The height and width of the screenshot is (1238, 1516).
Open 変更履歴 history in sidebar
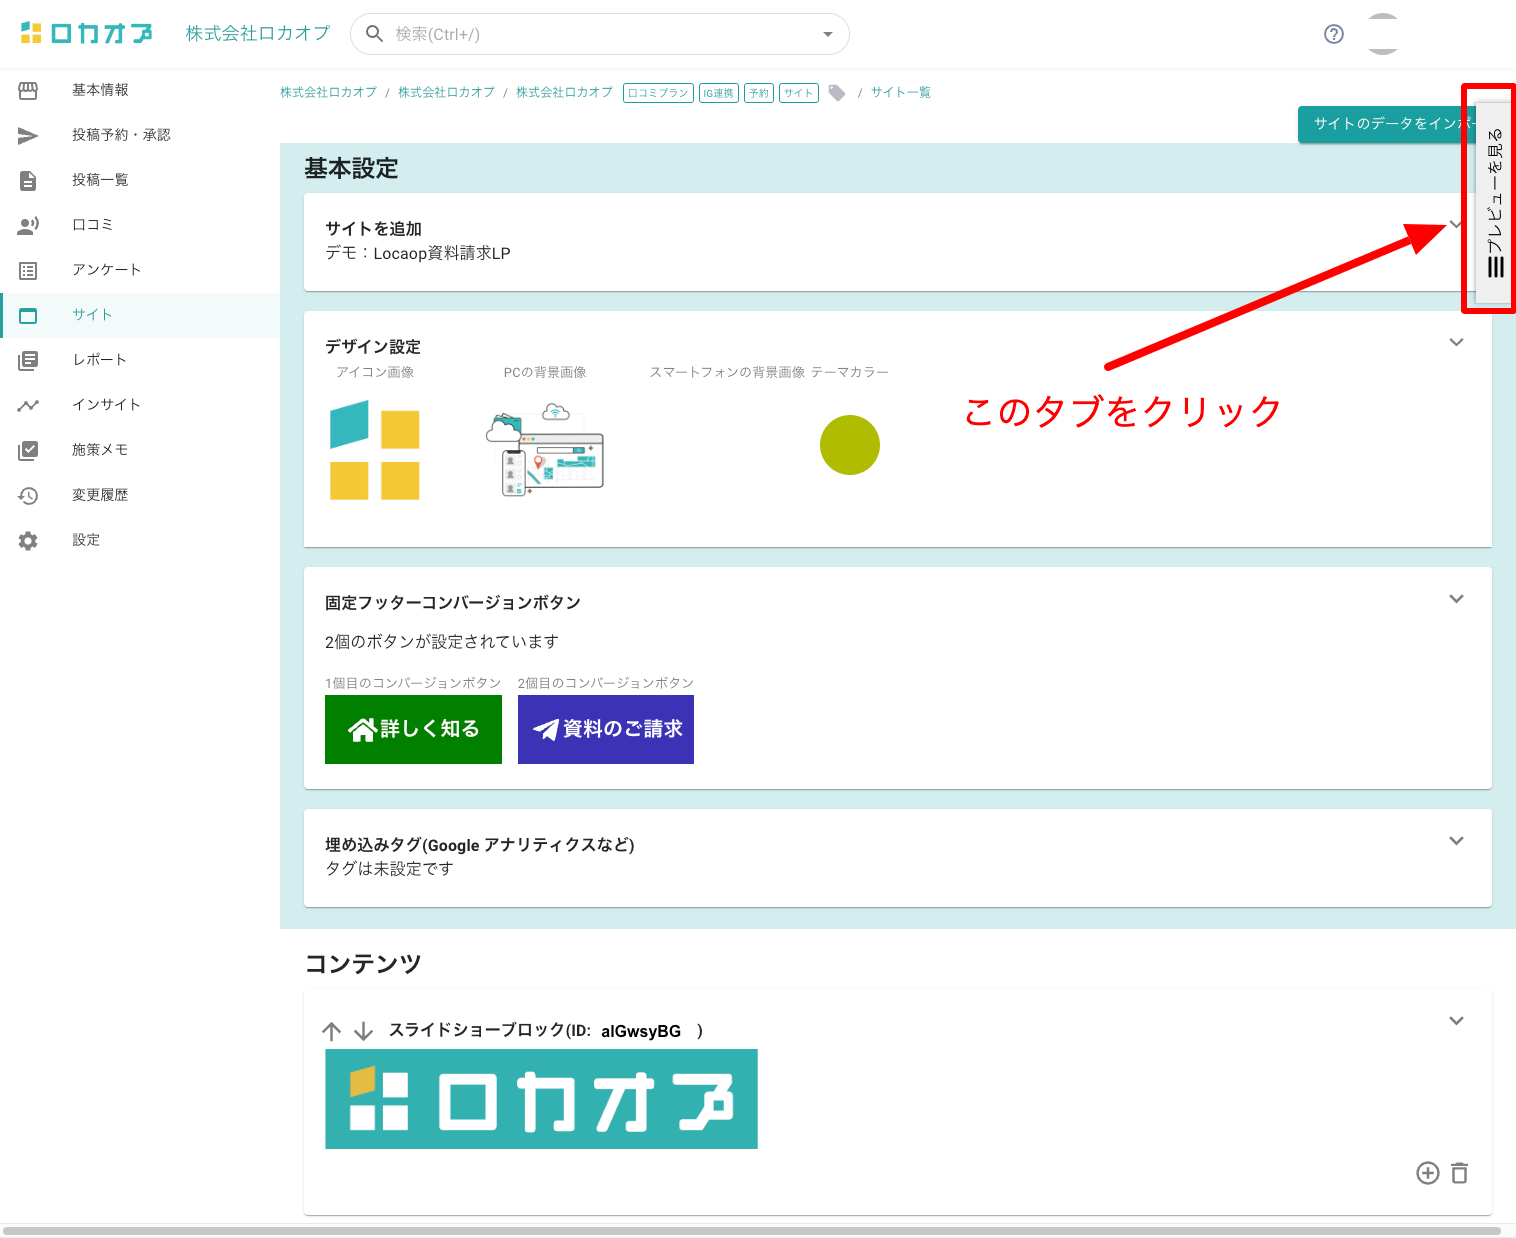(99, 495)
